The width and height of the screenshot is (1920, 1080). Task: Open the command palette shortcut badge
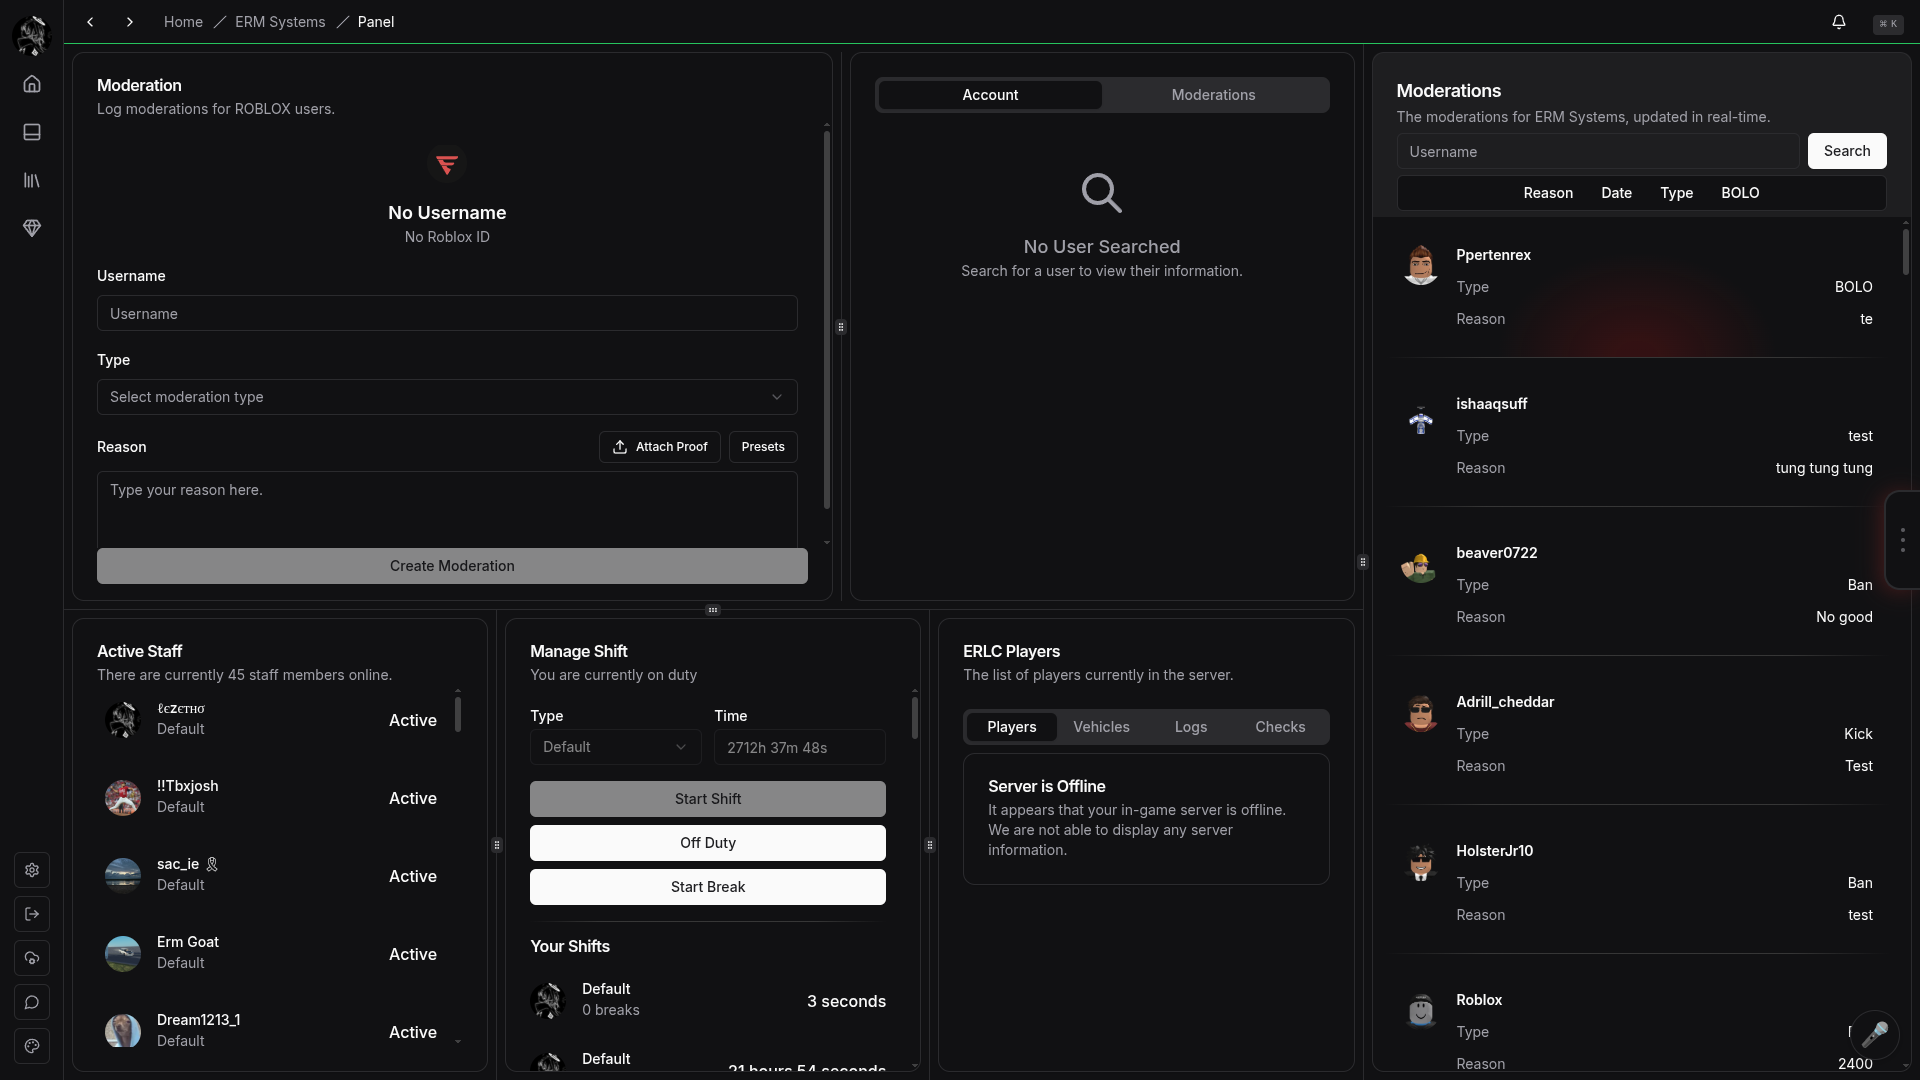pos(1887,23)
